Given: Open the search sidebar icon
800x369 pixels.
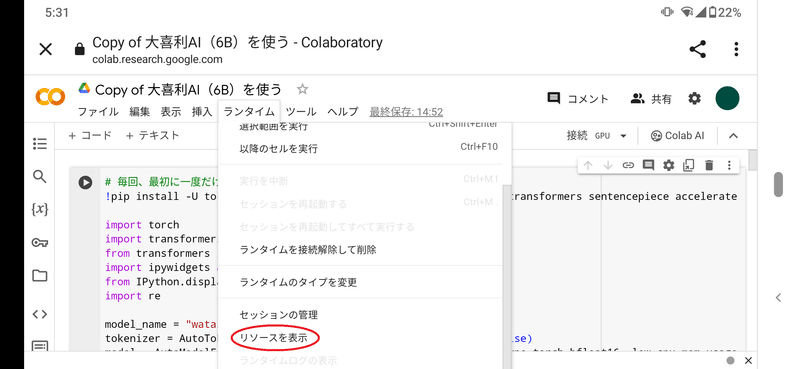Looking at the screenshot, I should pyautogui.click(x=40, y=177).
